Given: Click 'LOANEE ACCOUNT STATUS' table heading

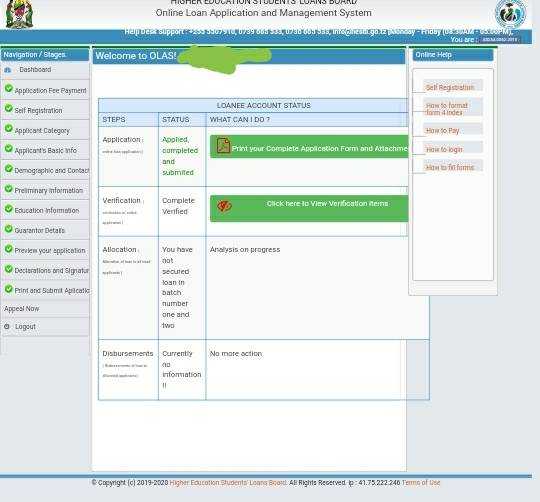Looking at the screenshot, I should click(263, 105).
